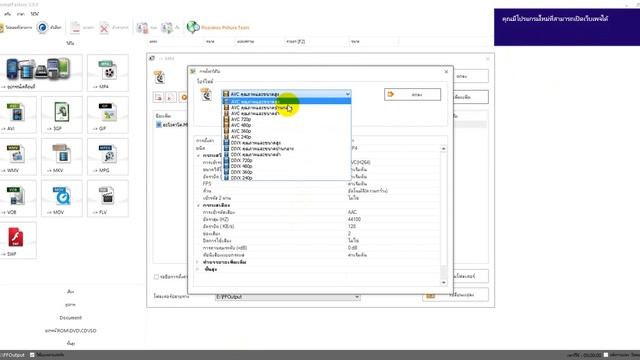Screen dimensions: 640x360
Task: Click the Remove task toolbar icon
Action: tap(75, 27)
